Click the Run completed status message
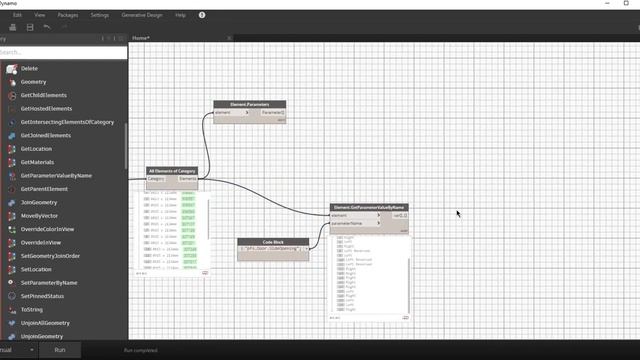This screenshot has height=360, width=640. click(x=140, y=350)
